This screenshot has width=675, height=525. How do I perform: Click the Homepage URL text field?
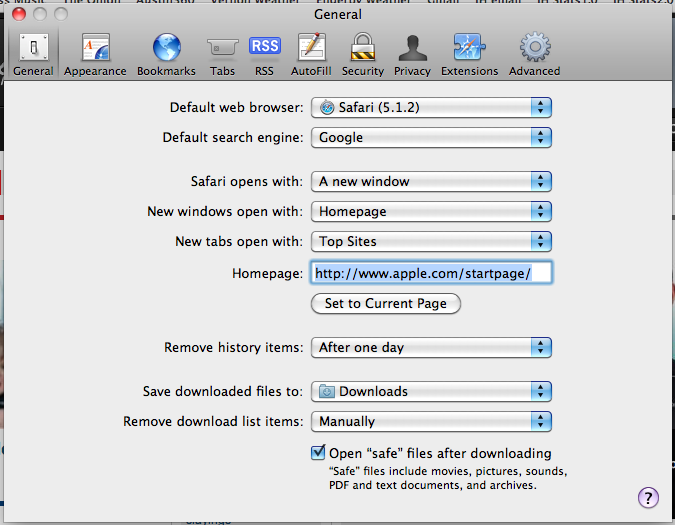(431, 273)
